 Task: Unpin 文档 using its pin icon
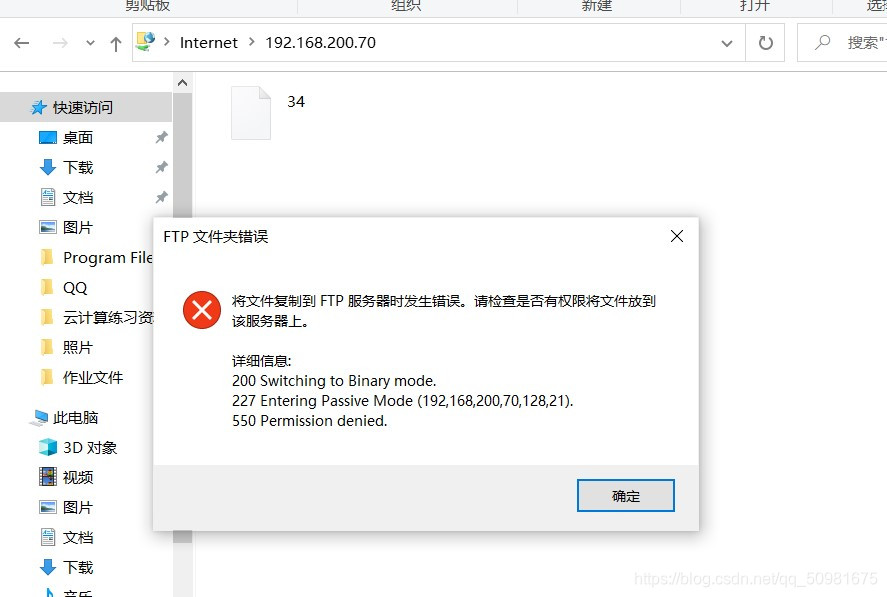[x=161, y=197]
